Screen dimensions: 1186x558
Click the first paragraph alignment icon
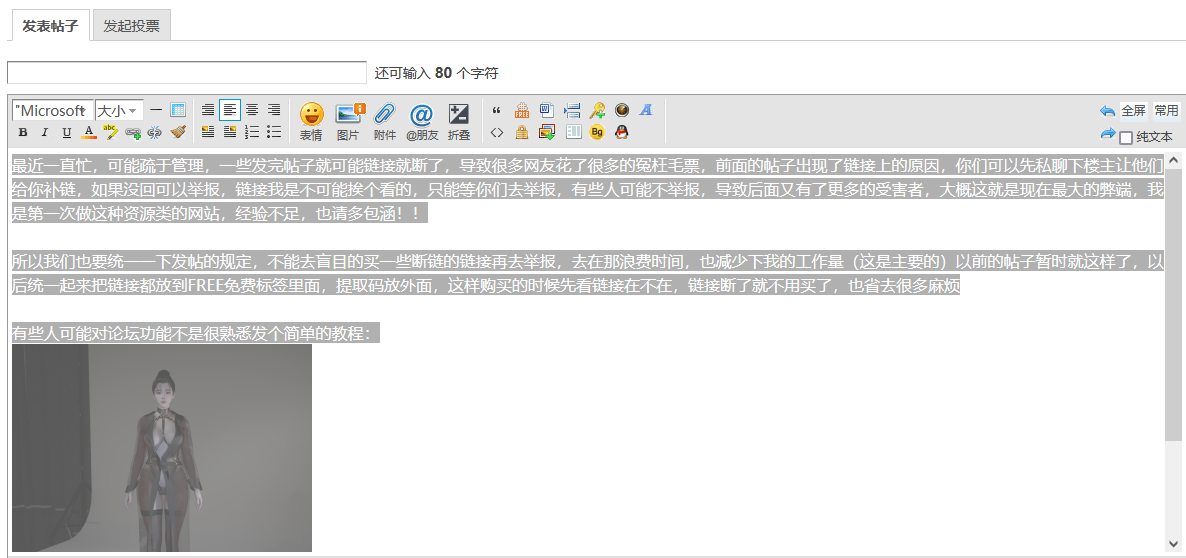tap(208, 110)
